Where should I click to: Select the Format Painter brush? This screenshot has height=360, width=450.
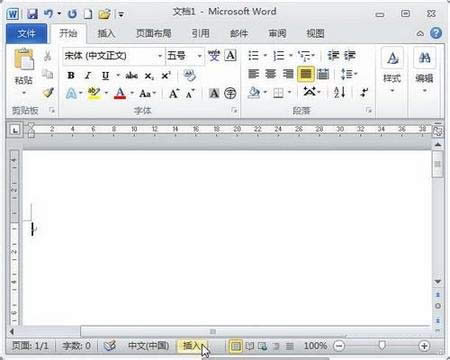pyautogui.click(x=48, y=92)
